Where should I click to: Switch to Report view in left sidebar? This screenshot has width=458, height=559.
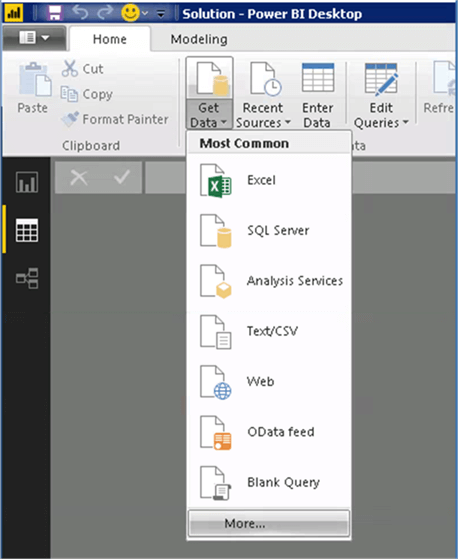[27, 182]
